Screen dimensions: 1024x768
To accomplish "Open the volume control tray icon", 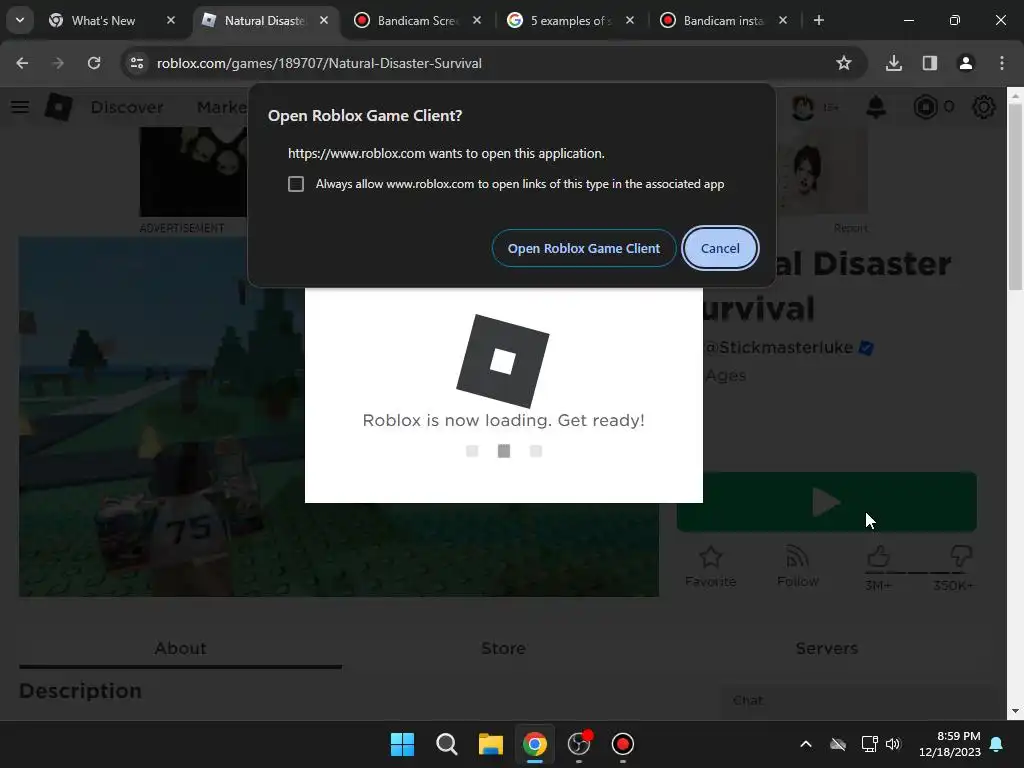I will [x=893, y=744].
